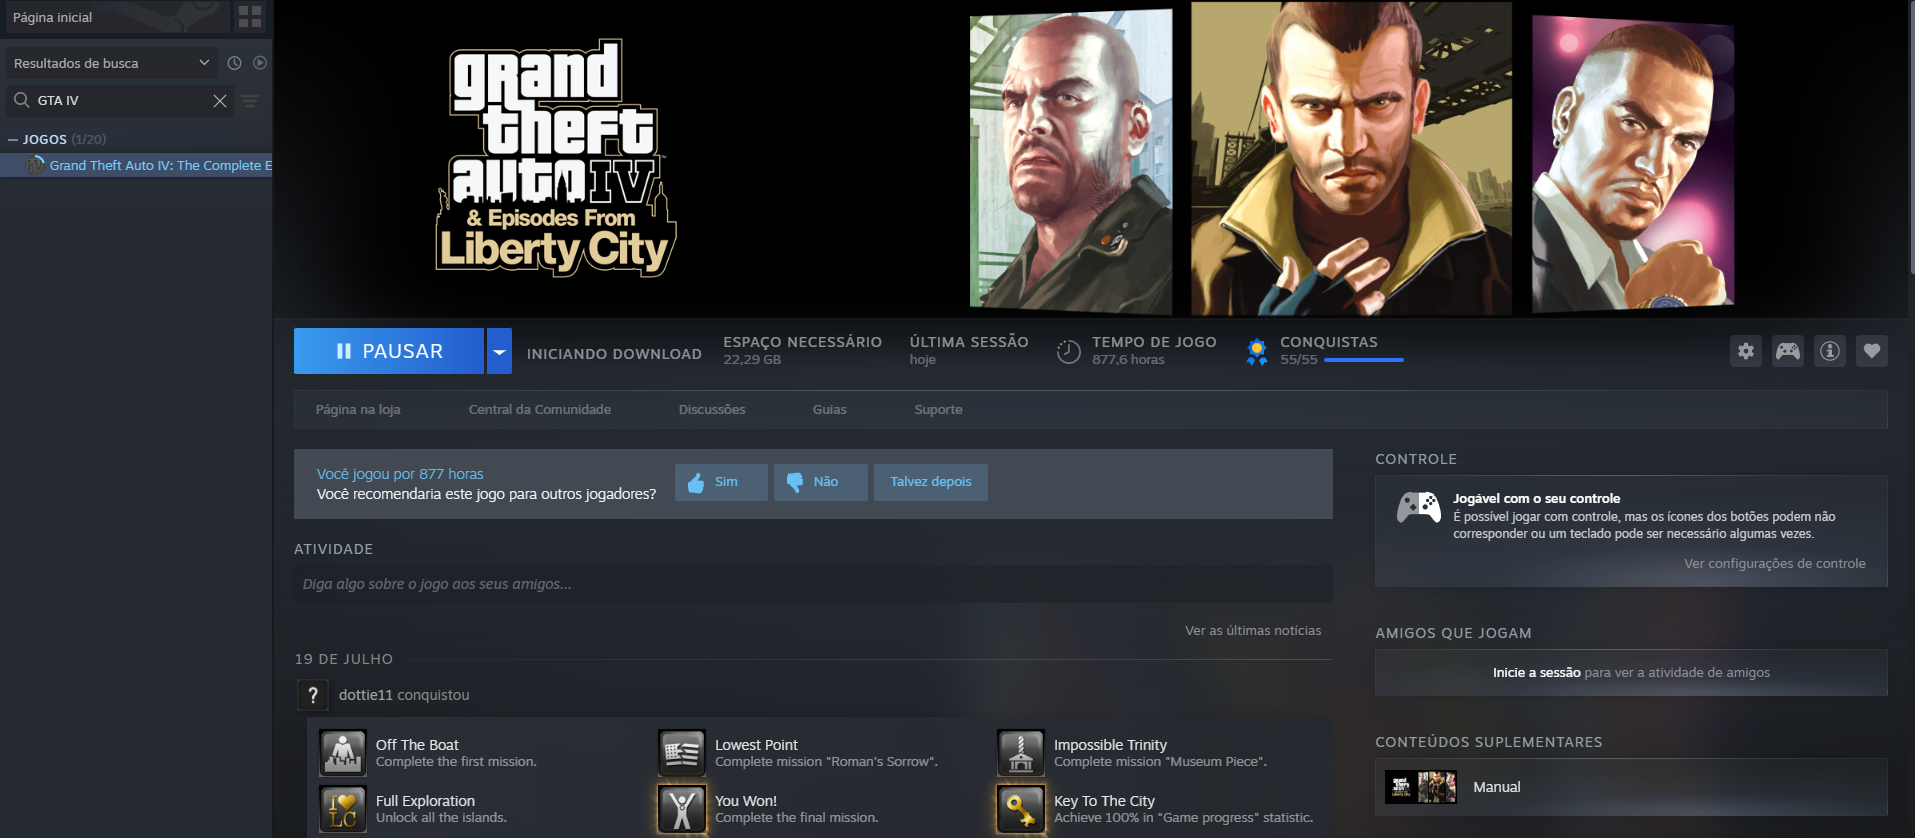Open the controller layout icon
The width and height of the screenshot is (1915, 838).
1788,351
